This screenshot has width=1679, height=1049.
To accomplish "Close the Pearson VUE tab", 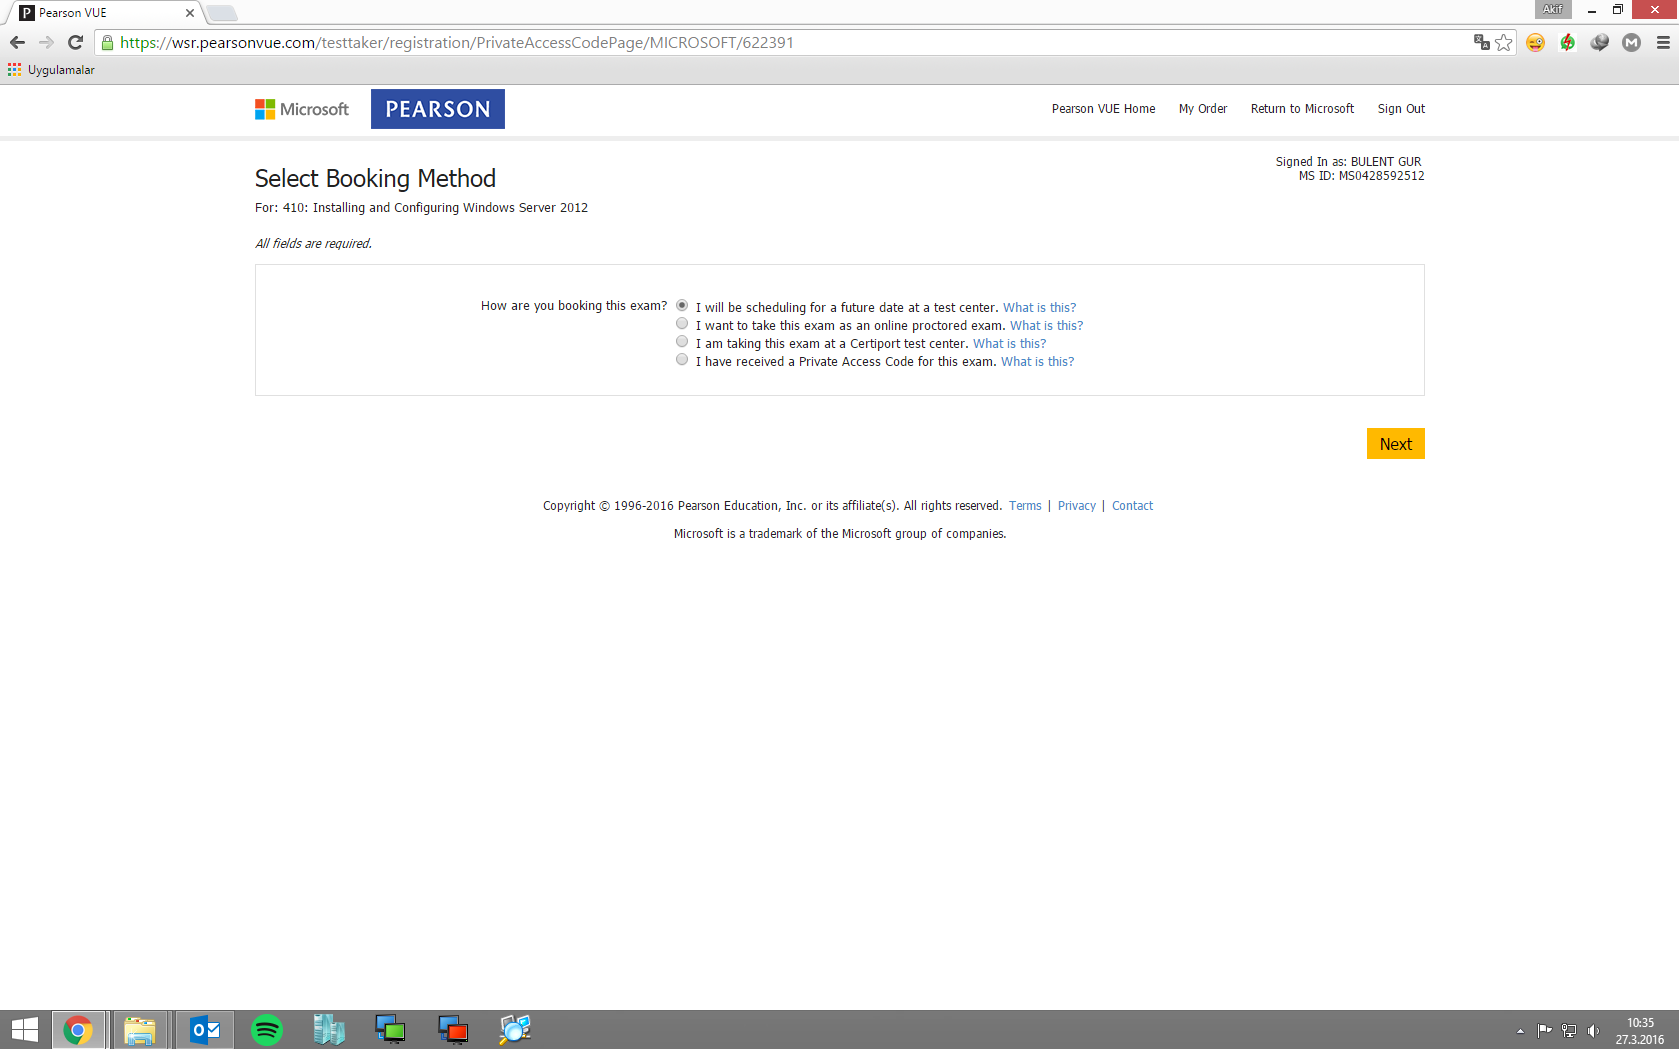I will 190,13.
